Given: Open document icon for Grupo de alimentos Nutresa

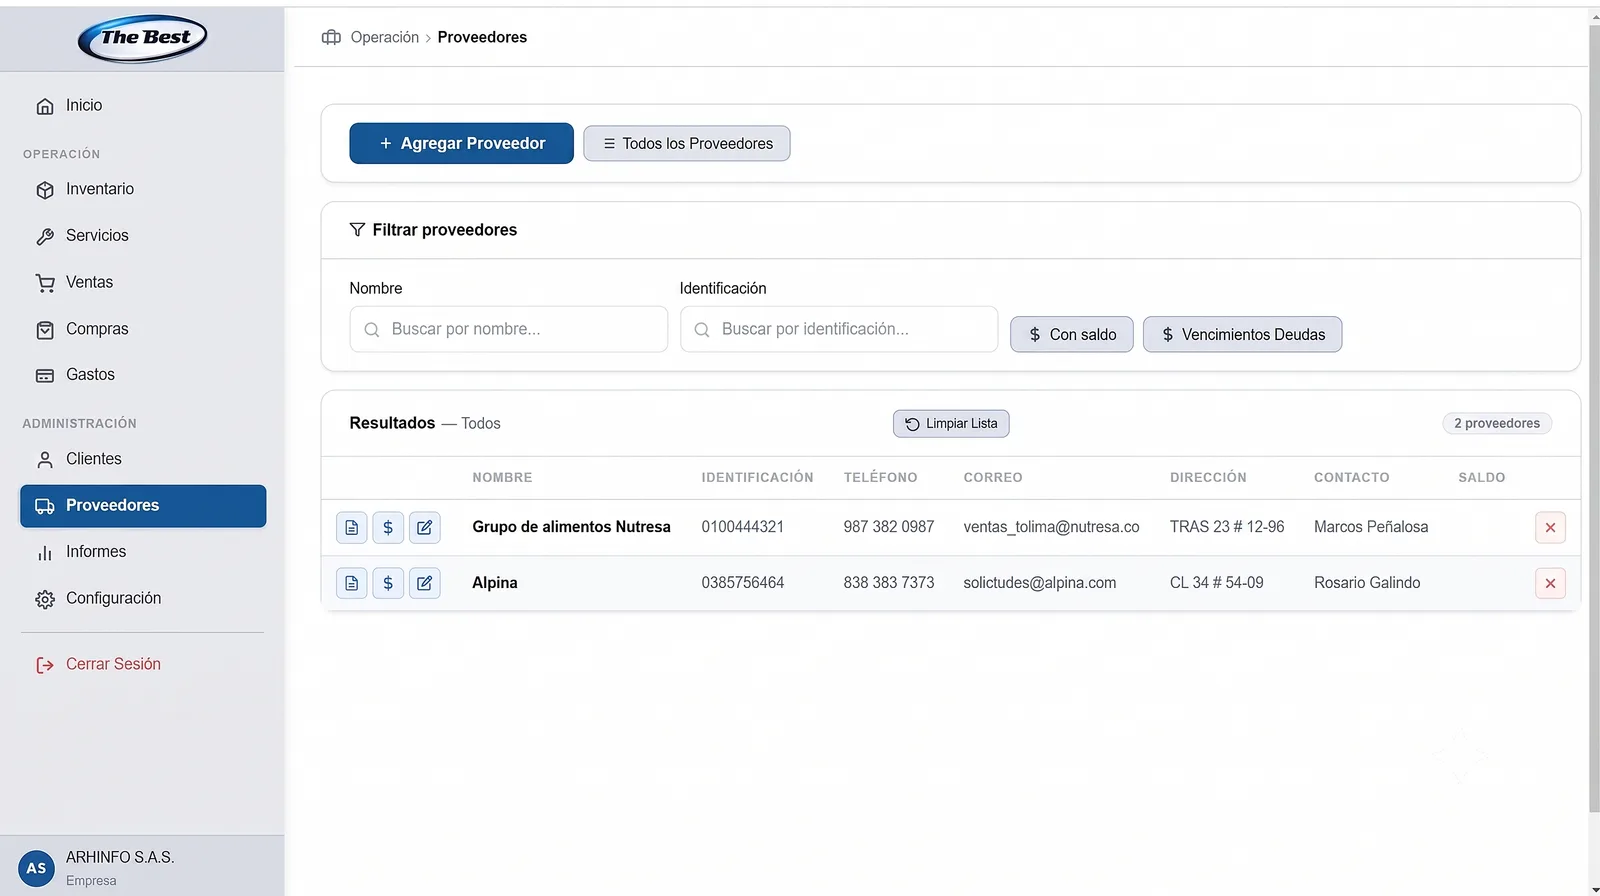Looking at the screenshot, I should point(352,527).
